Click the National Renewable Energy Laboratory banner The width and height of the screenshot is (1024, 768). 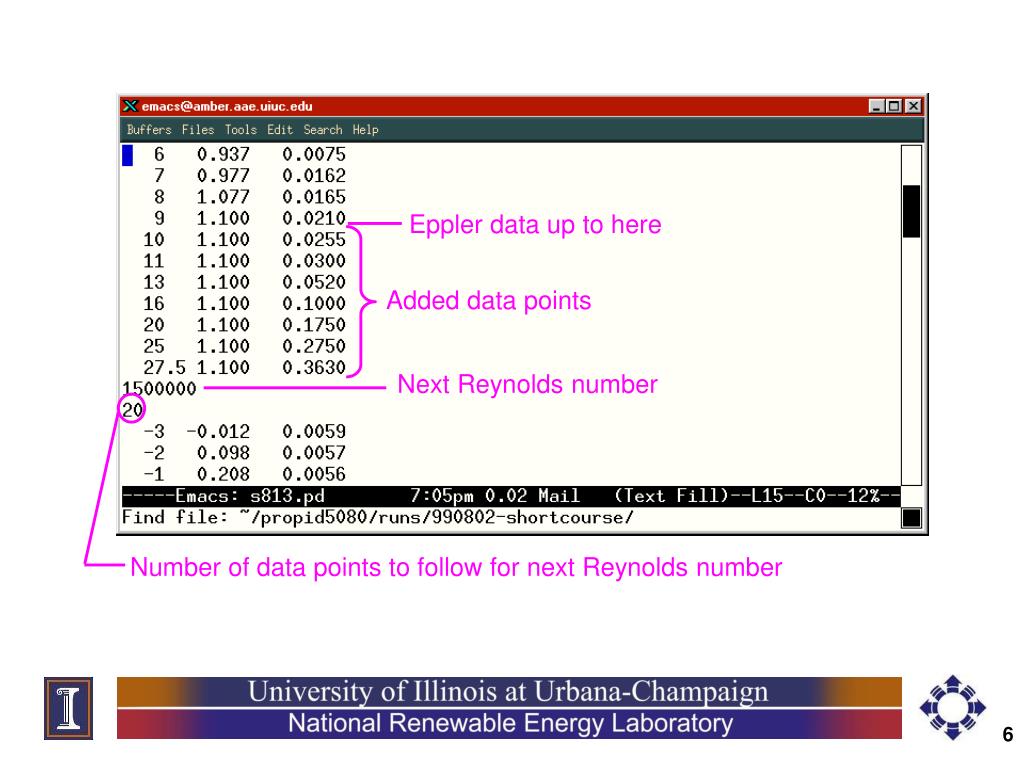[510, 724]
